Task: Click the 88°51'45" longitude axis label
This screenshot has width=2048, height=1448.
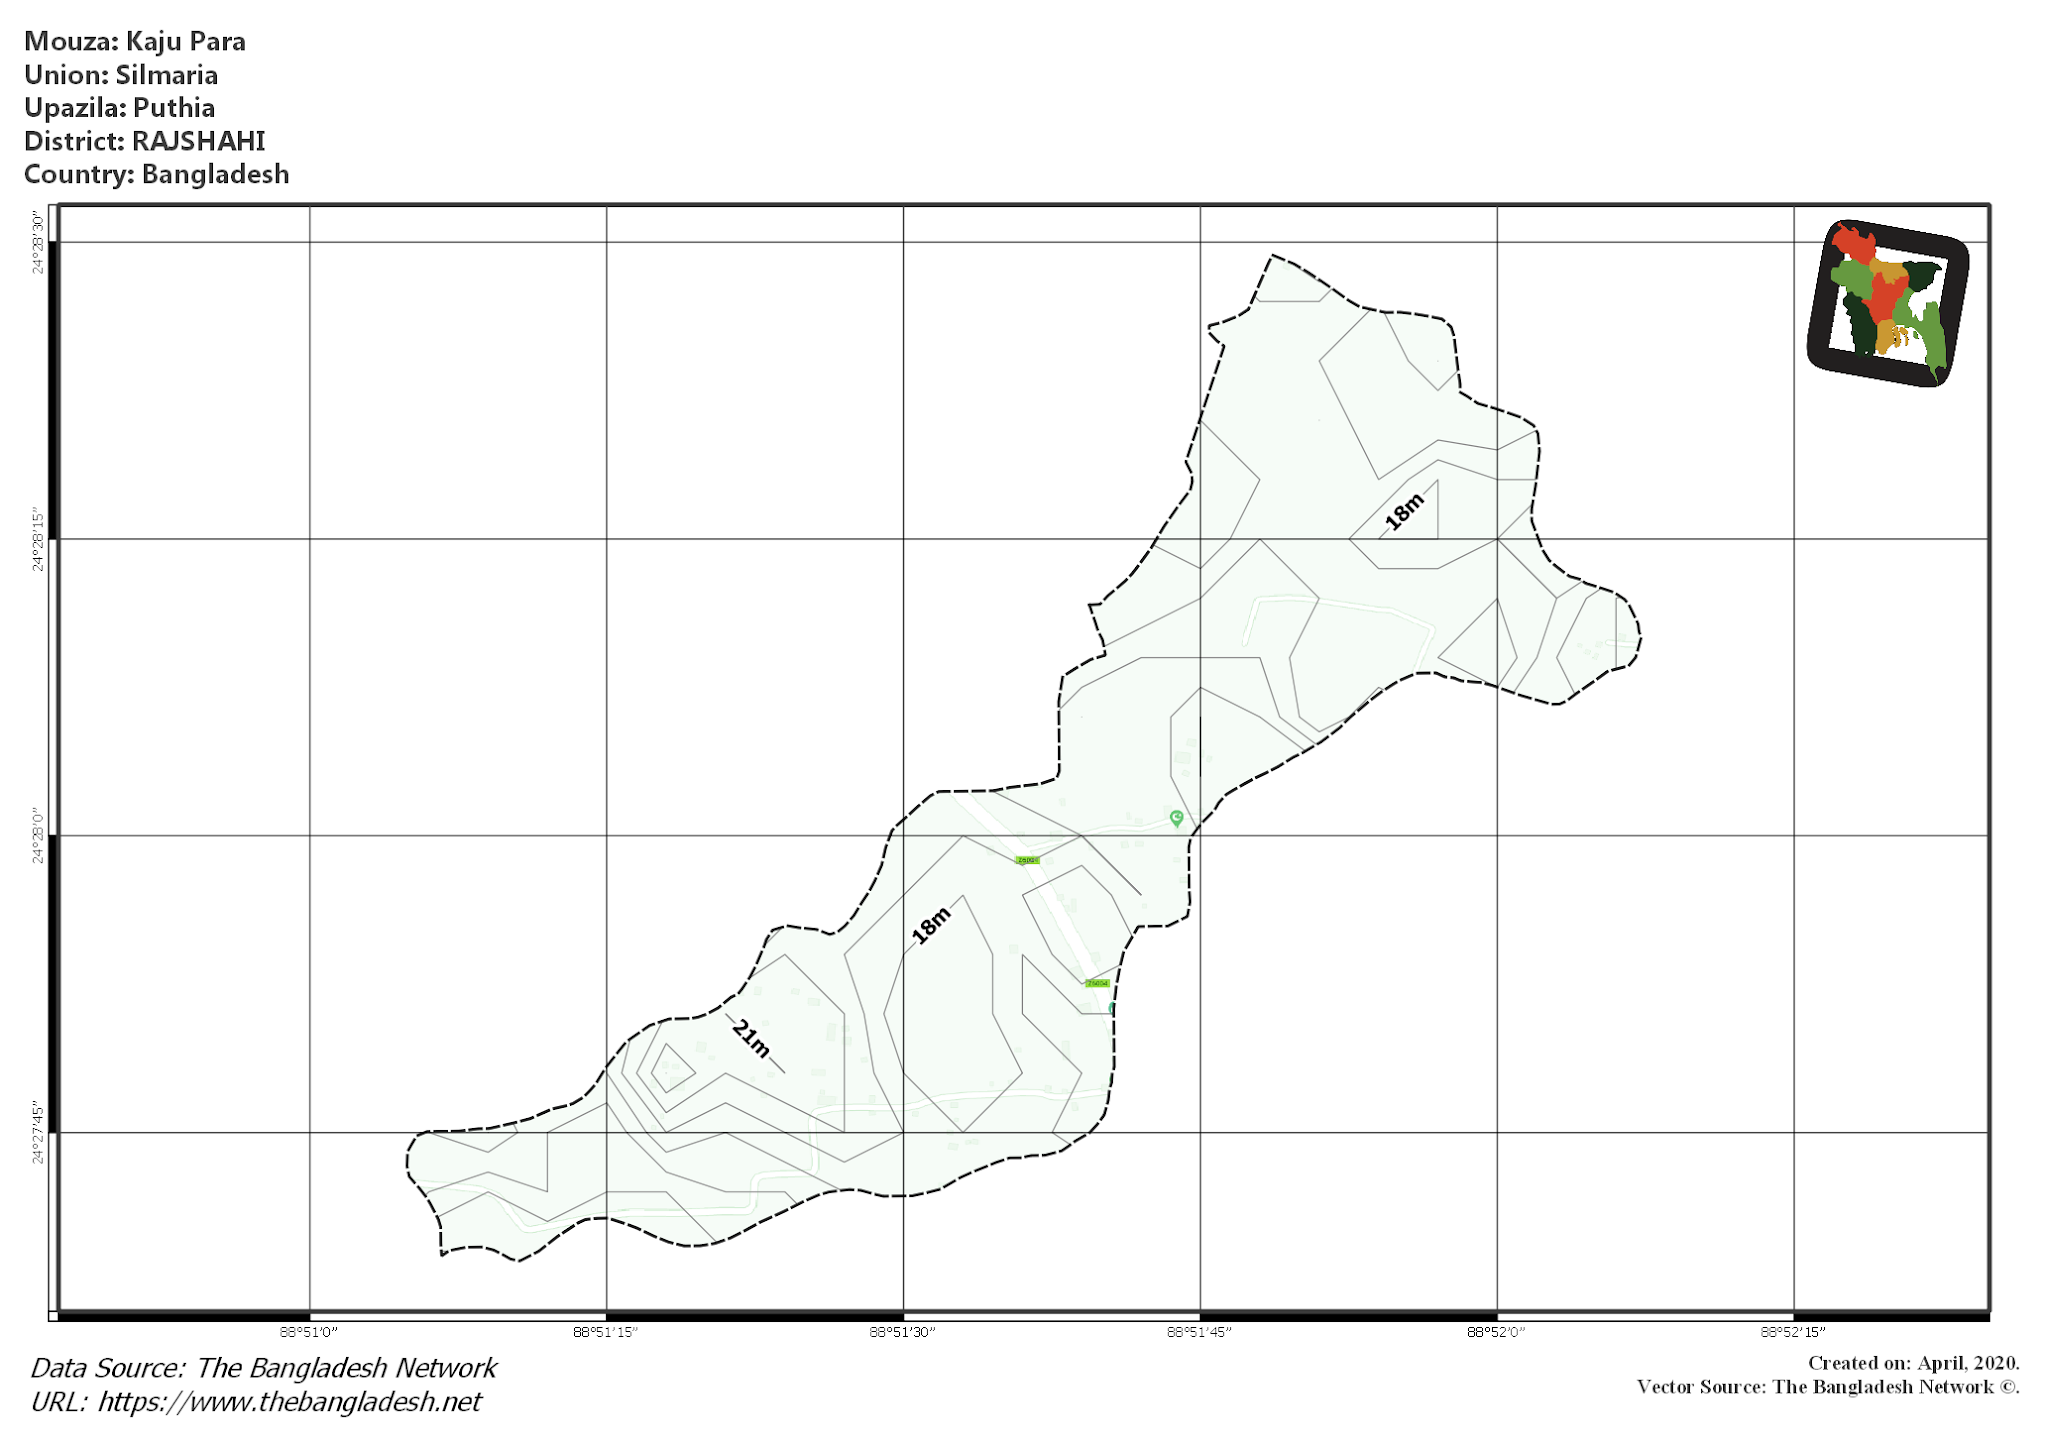Action: 1200,1330
